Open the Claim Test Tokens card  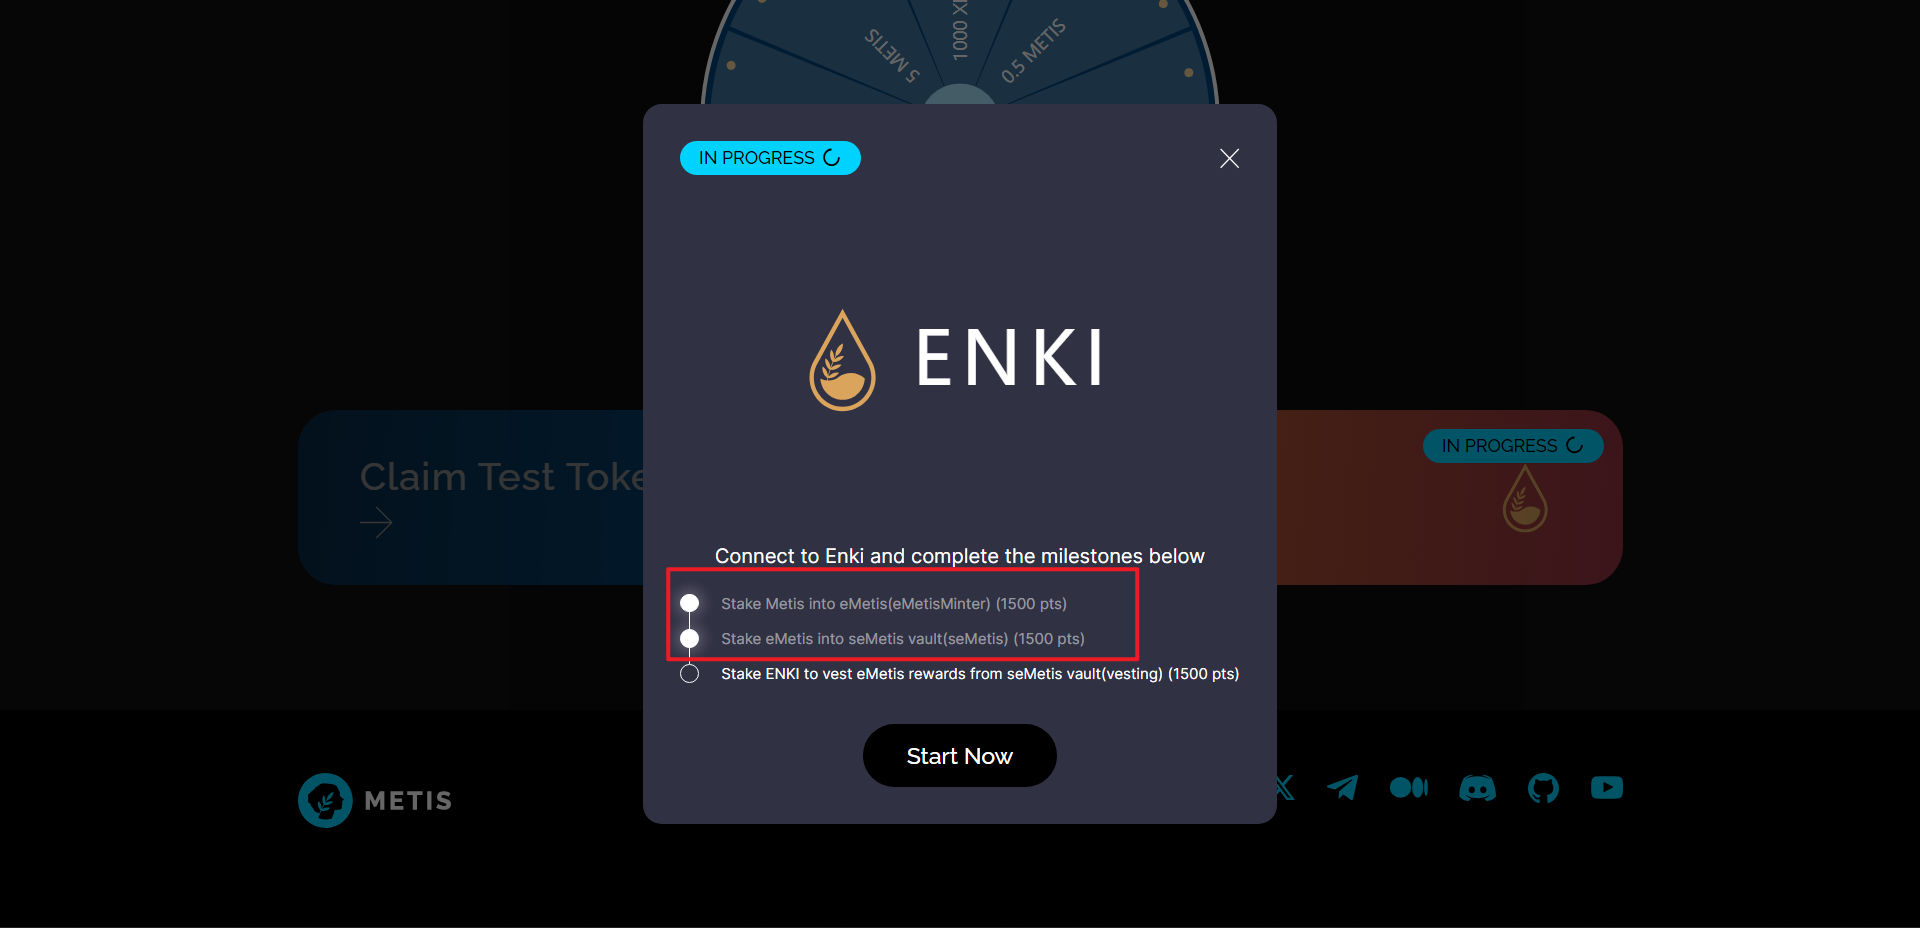click(471, 497)
